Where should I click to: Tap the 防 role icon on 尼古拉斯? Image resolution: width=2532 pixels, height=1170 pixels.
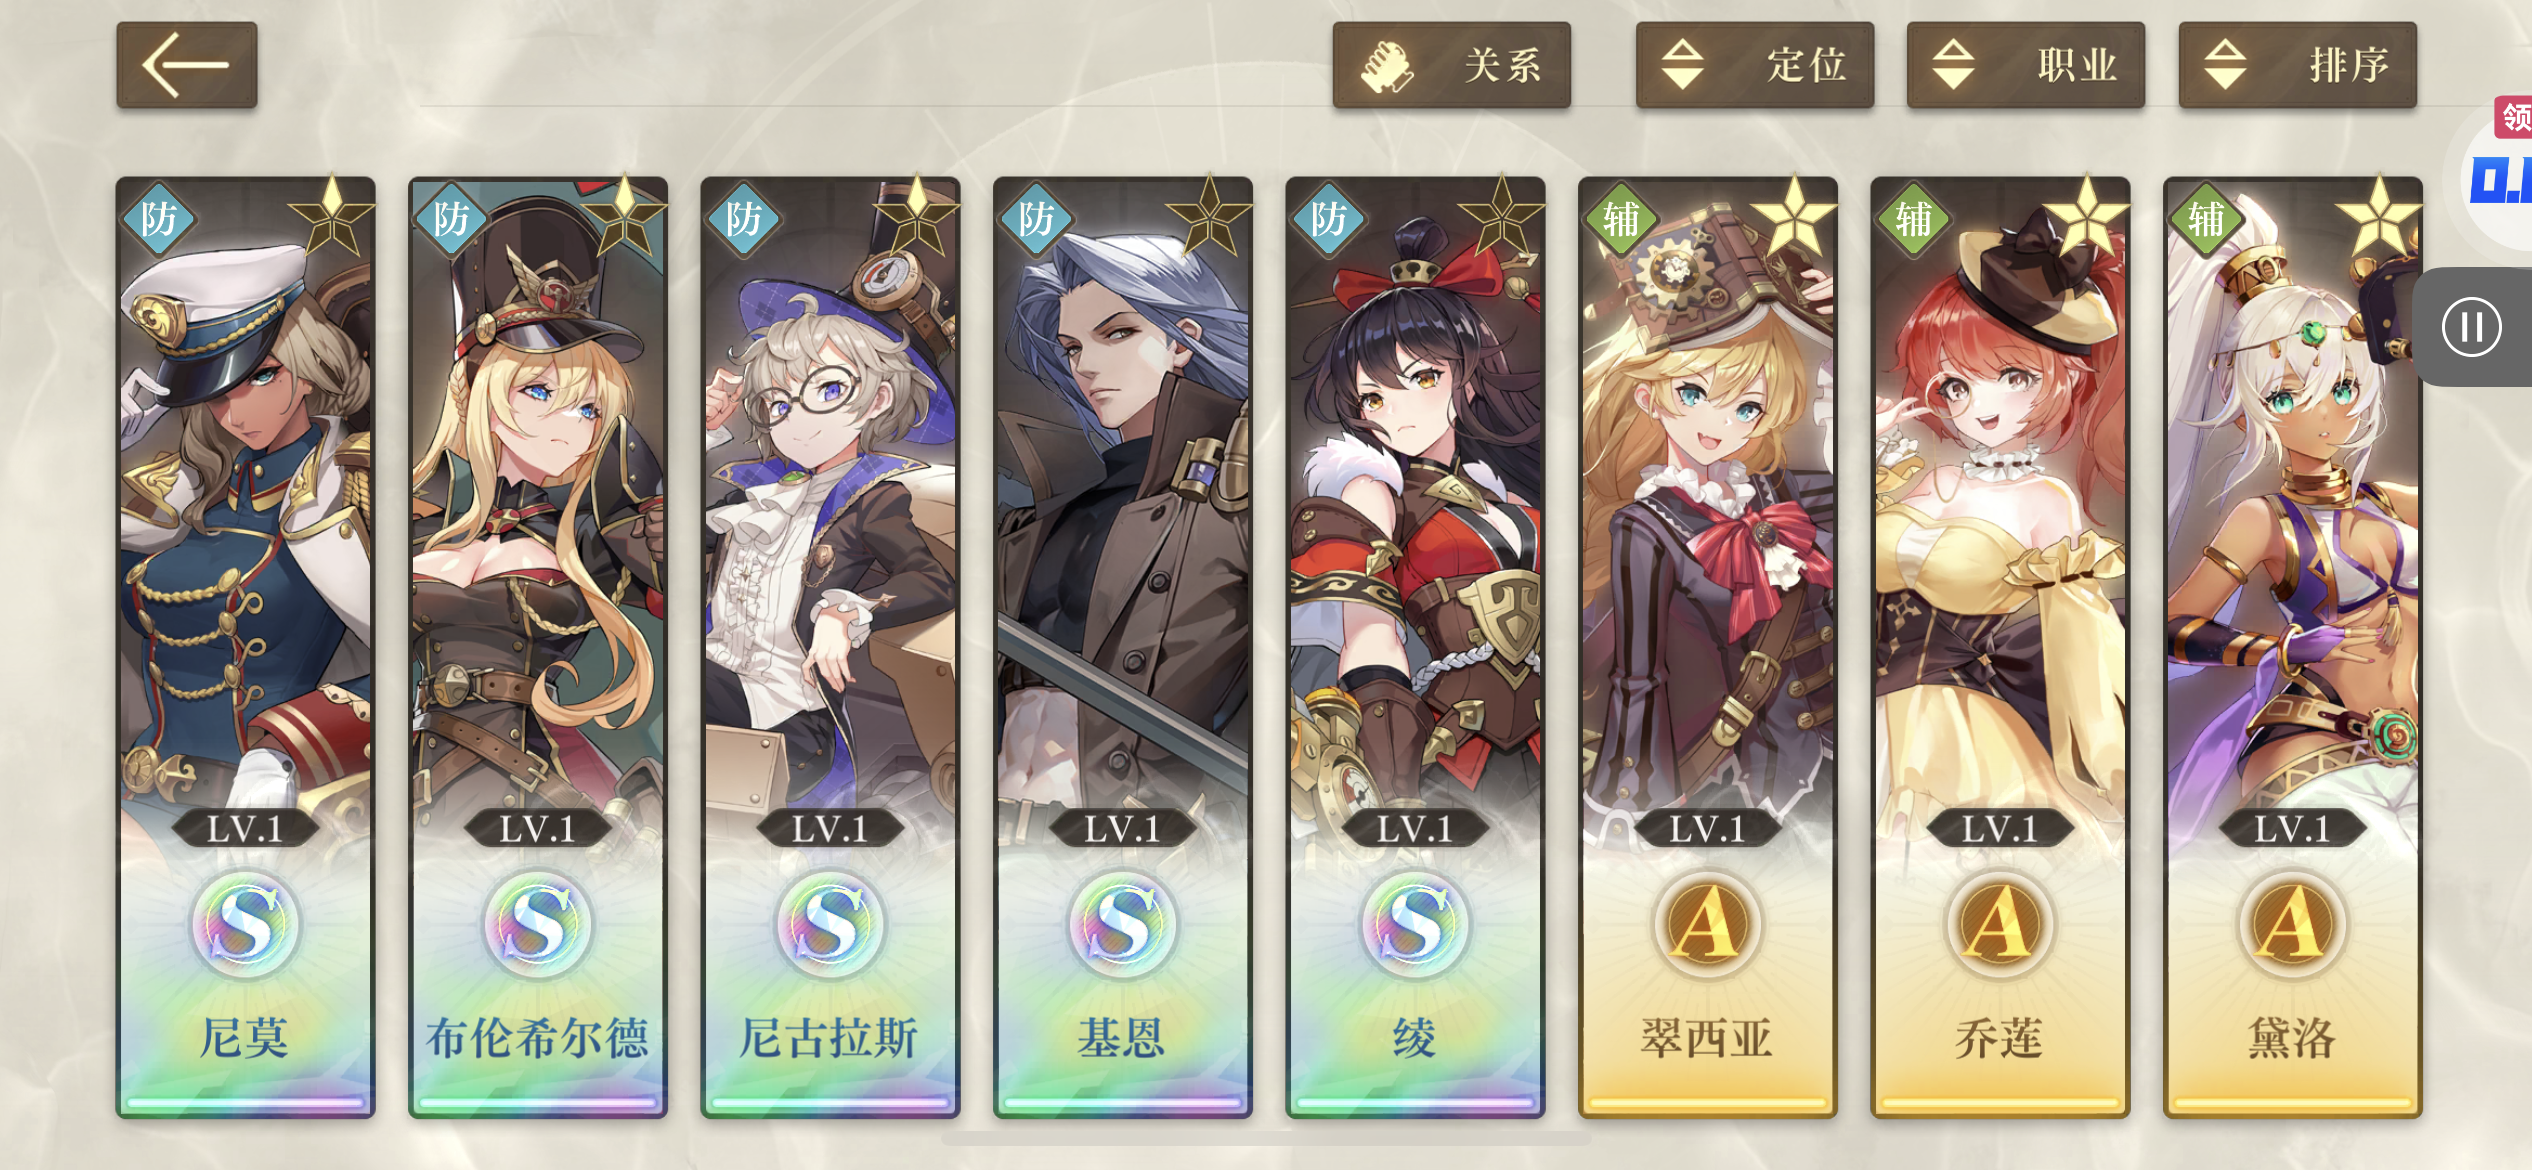pyautogui.click(x=744, y=219)
